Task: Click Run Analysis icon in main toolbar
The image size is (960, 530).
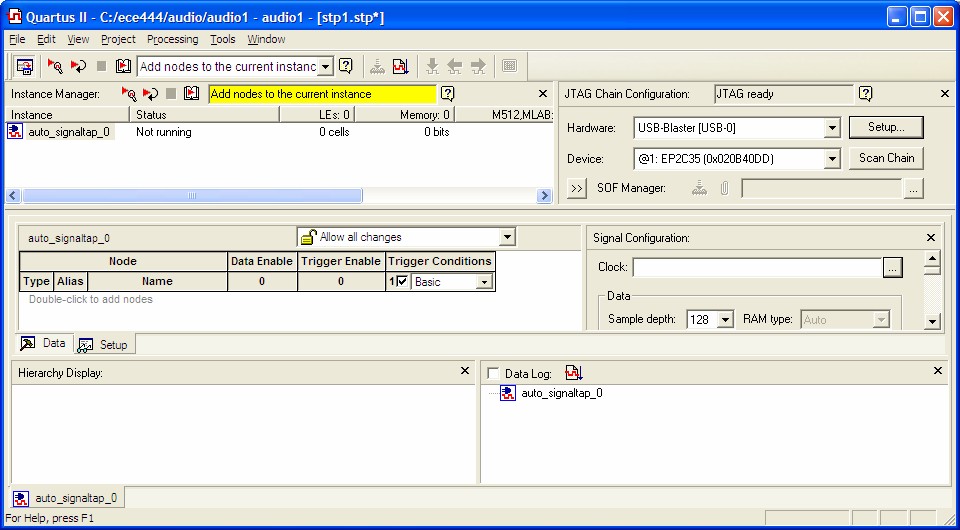Action: point(55,66)
